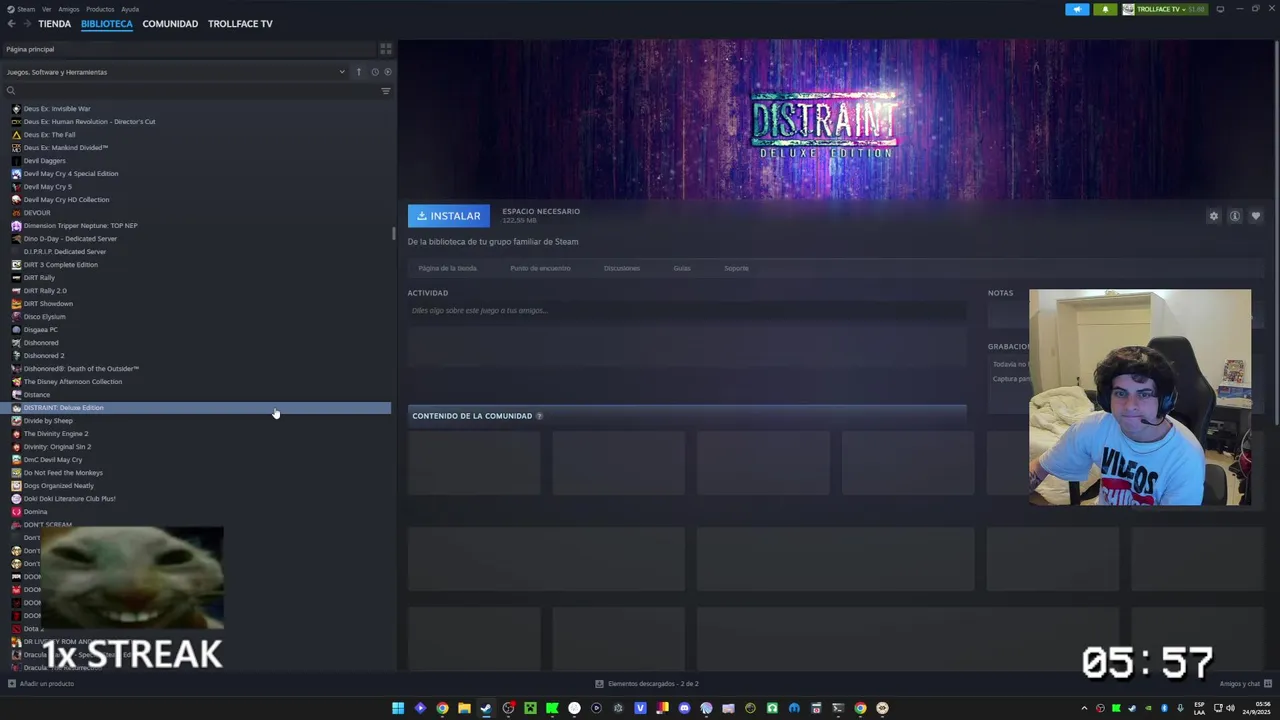Open the Ver menu

pos(47,9)
